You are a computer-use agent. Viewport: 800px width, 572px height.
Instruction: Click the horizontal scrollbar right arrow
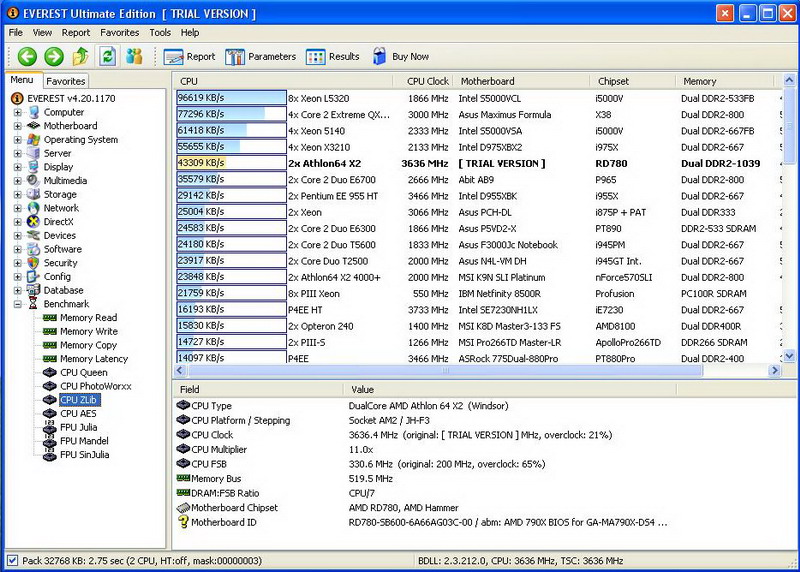click(x=775, y=370)
